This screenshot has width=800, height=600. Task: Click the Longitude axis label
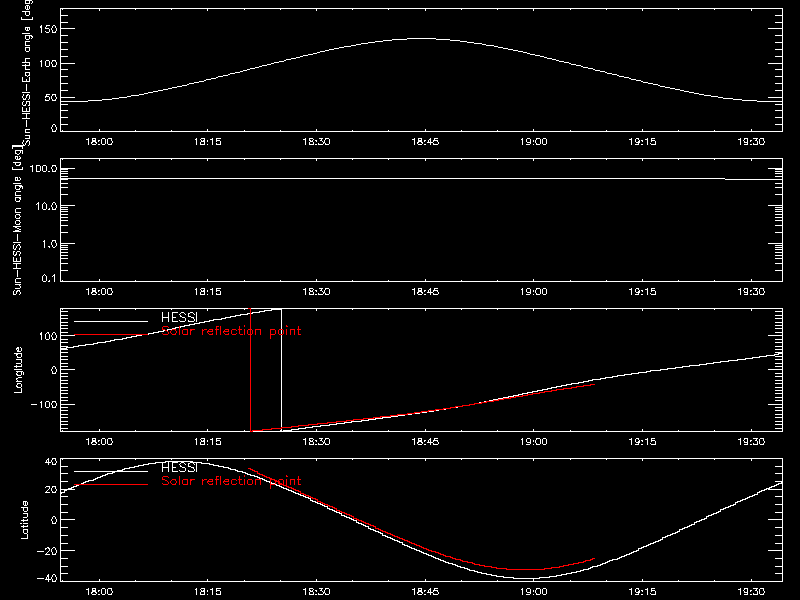pos(18,370)
